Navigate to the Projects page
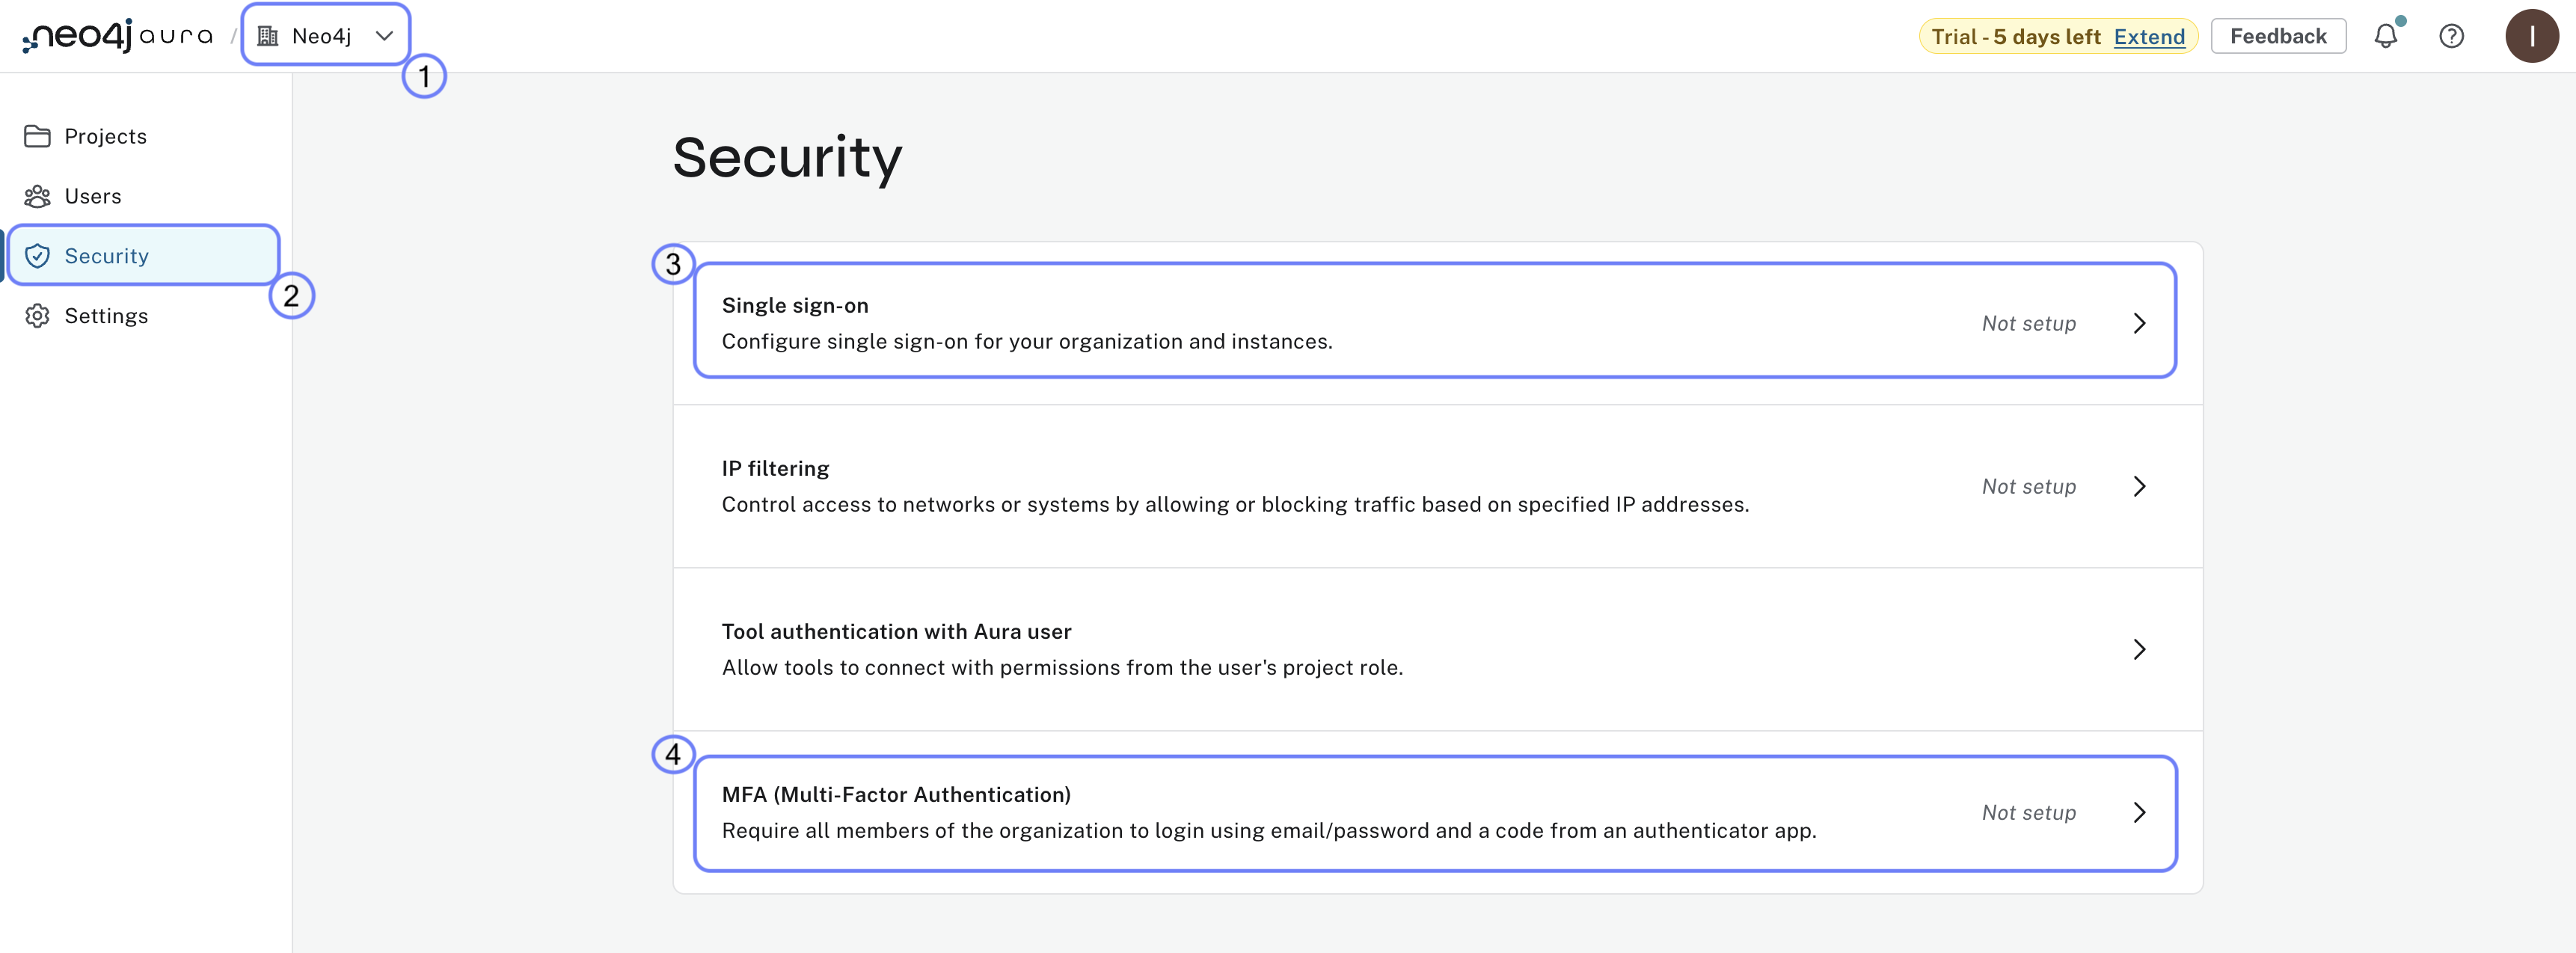Image resolution: width=2576 pixels, height=953 pixels. [x=105, y=136]
